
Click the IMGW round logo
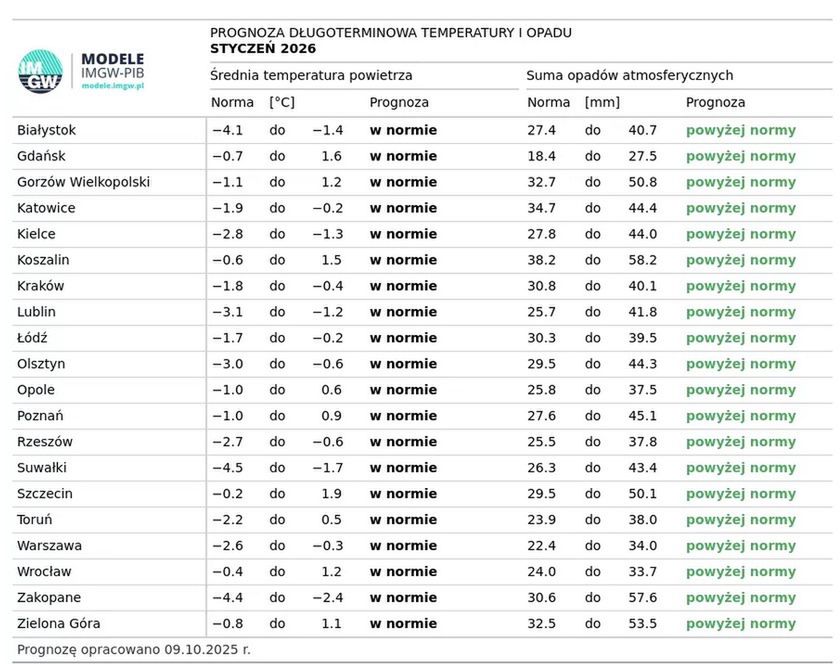tap(40, 72)
